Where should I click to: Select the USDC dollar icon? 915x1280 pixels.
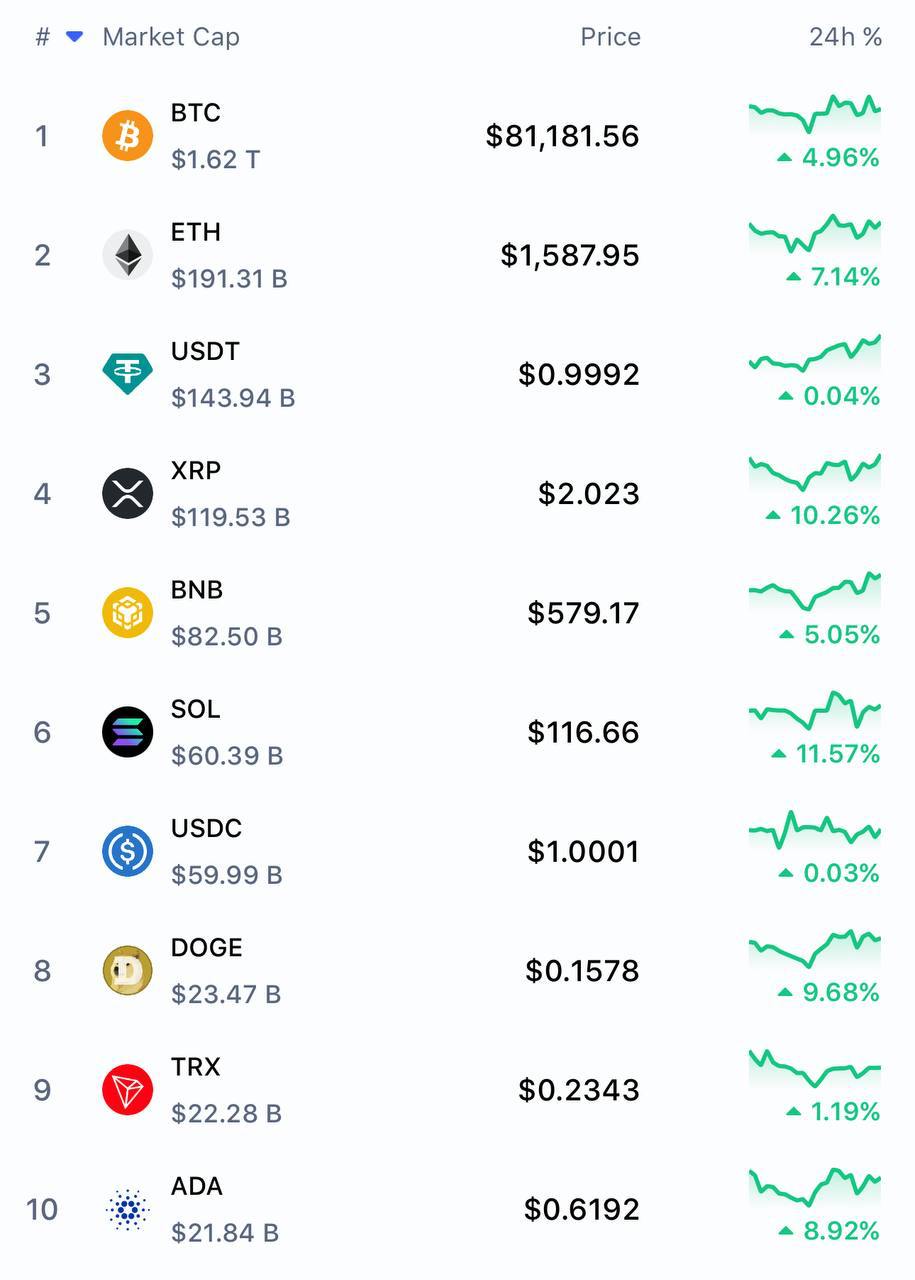click(x=127, y=851)
